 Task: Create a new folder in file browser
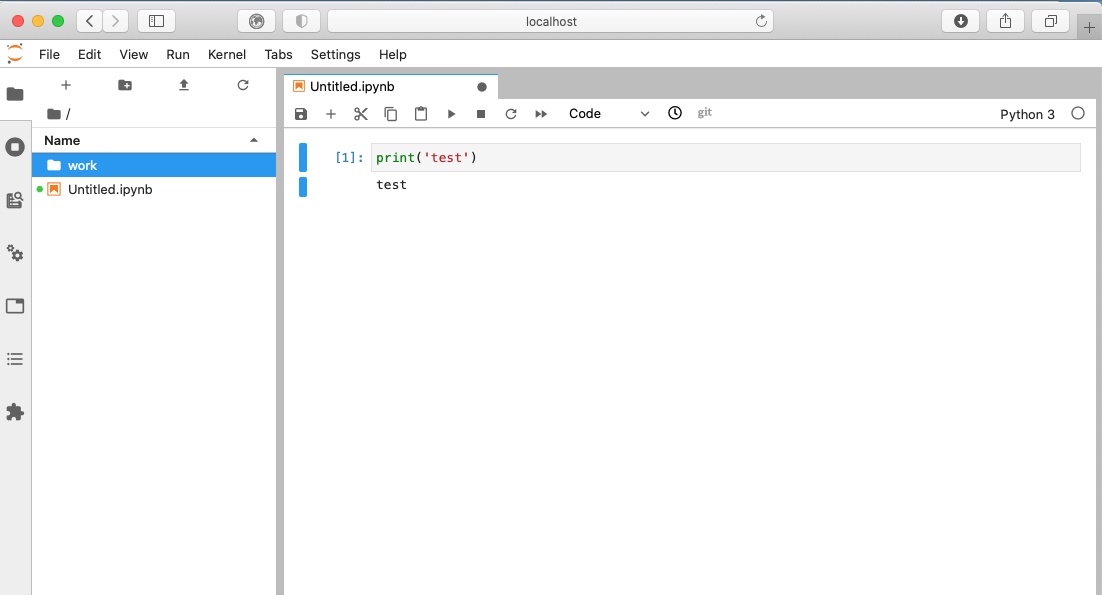[x=125, y=86]
